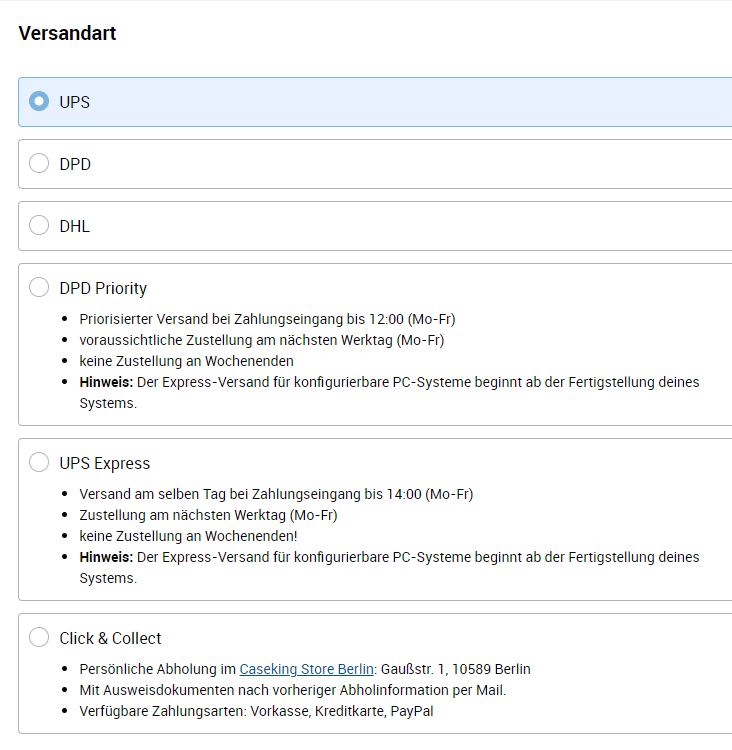
Task: Choose the Click & Collect radio button
Action: pos(39,638)
